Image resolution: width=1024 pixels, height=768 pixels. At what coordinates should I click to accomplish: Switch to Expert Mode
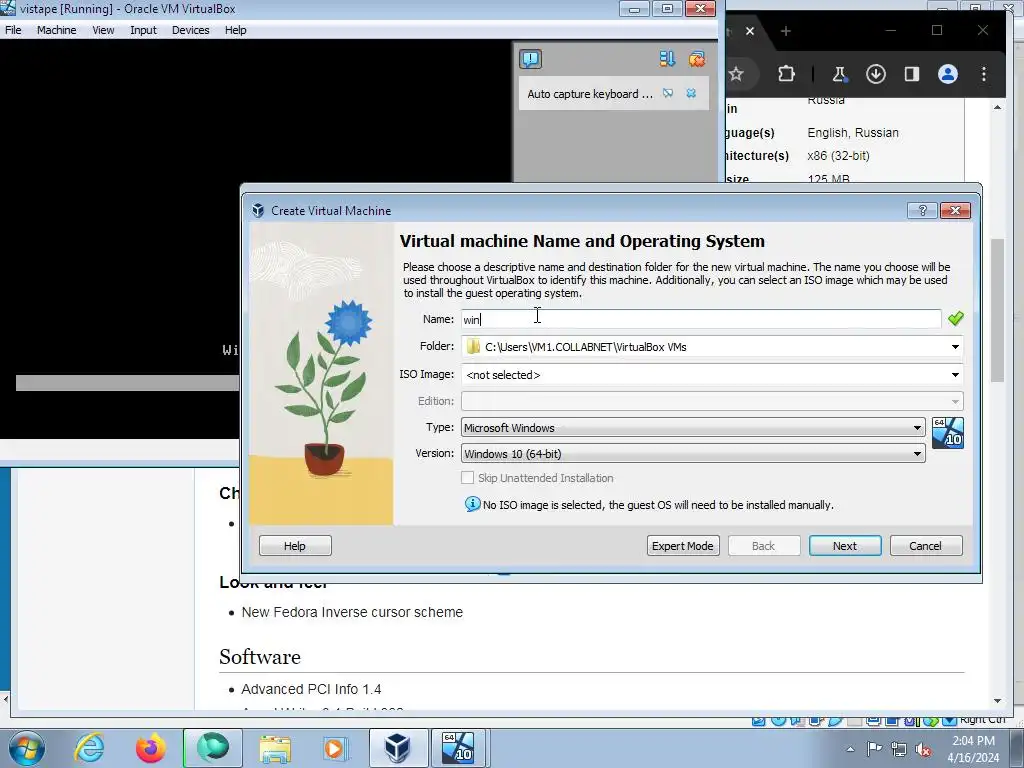click(x=682, y=546)
